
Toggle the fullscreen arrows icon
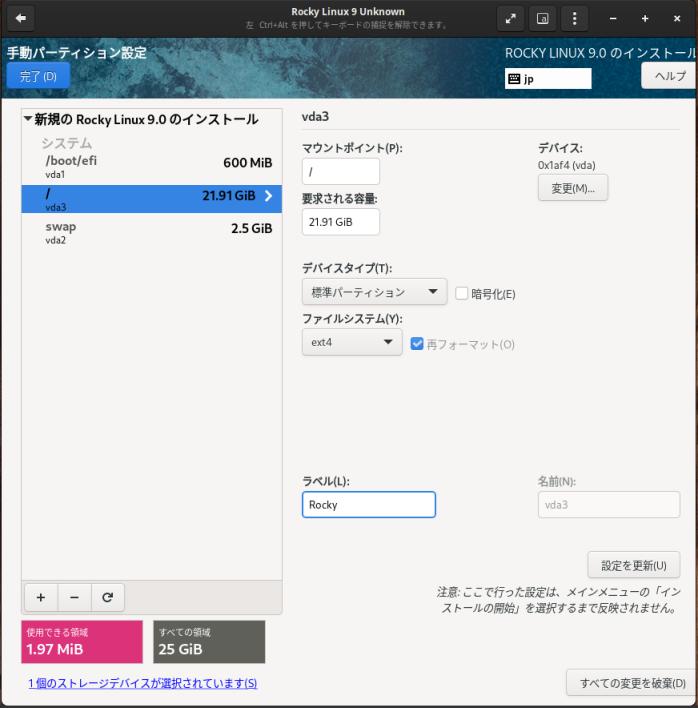511,19
